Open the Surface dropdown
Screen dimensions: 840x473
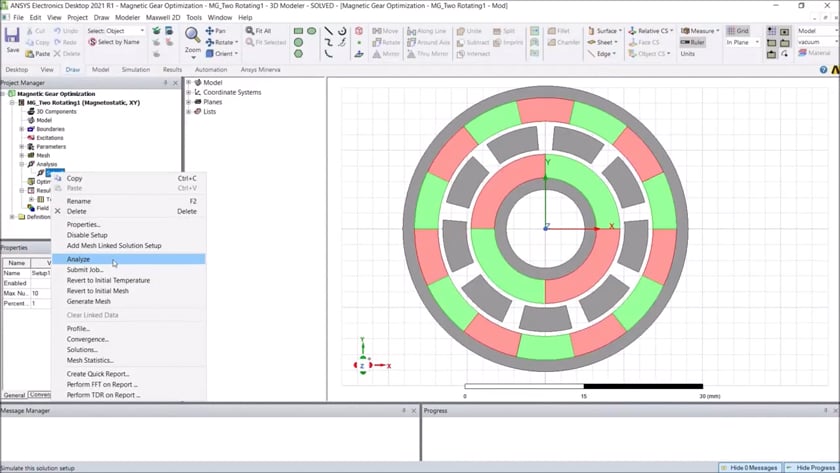coord(620,31)
